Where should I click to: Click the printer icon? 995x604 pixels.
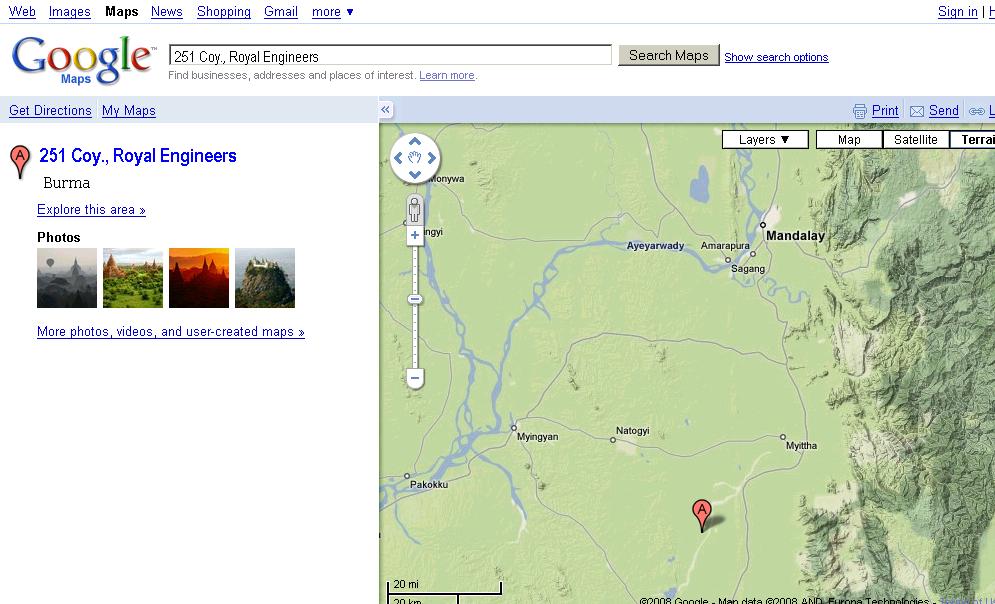pos(860,111)
